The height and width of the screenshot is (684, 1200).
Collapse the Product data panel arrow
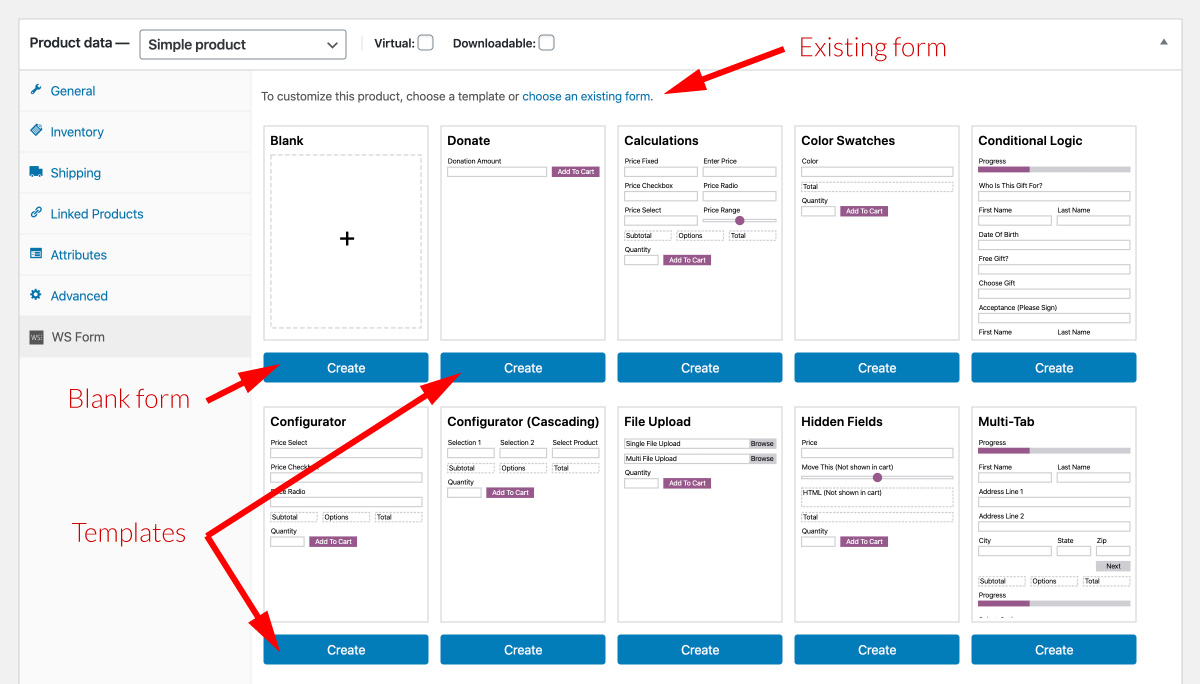click(x=1163, y=42)
